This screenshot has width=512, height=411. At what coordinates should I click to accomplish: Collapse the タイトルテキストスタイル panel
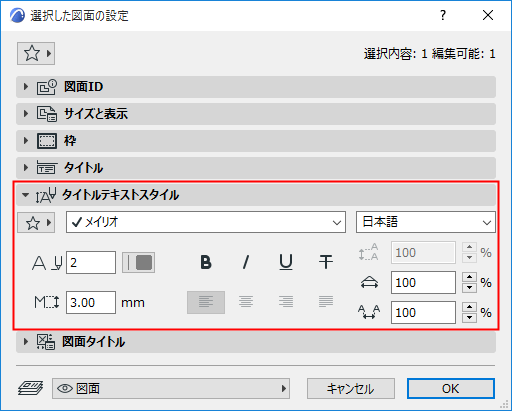(256, 195)
